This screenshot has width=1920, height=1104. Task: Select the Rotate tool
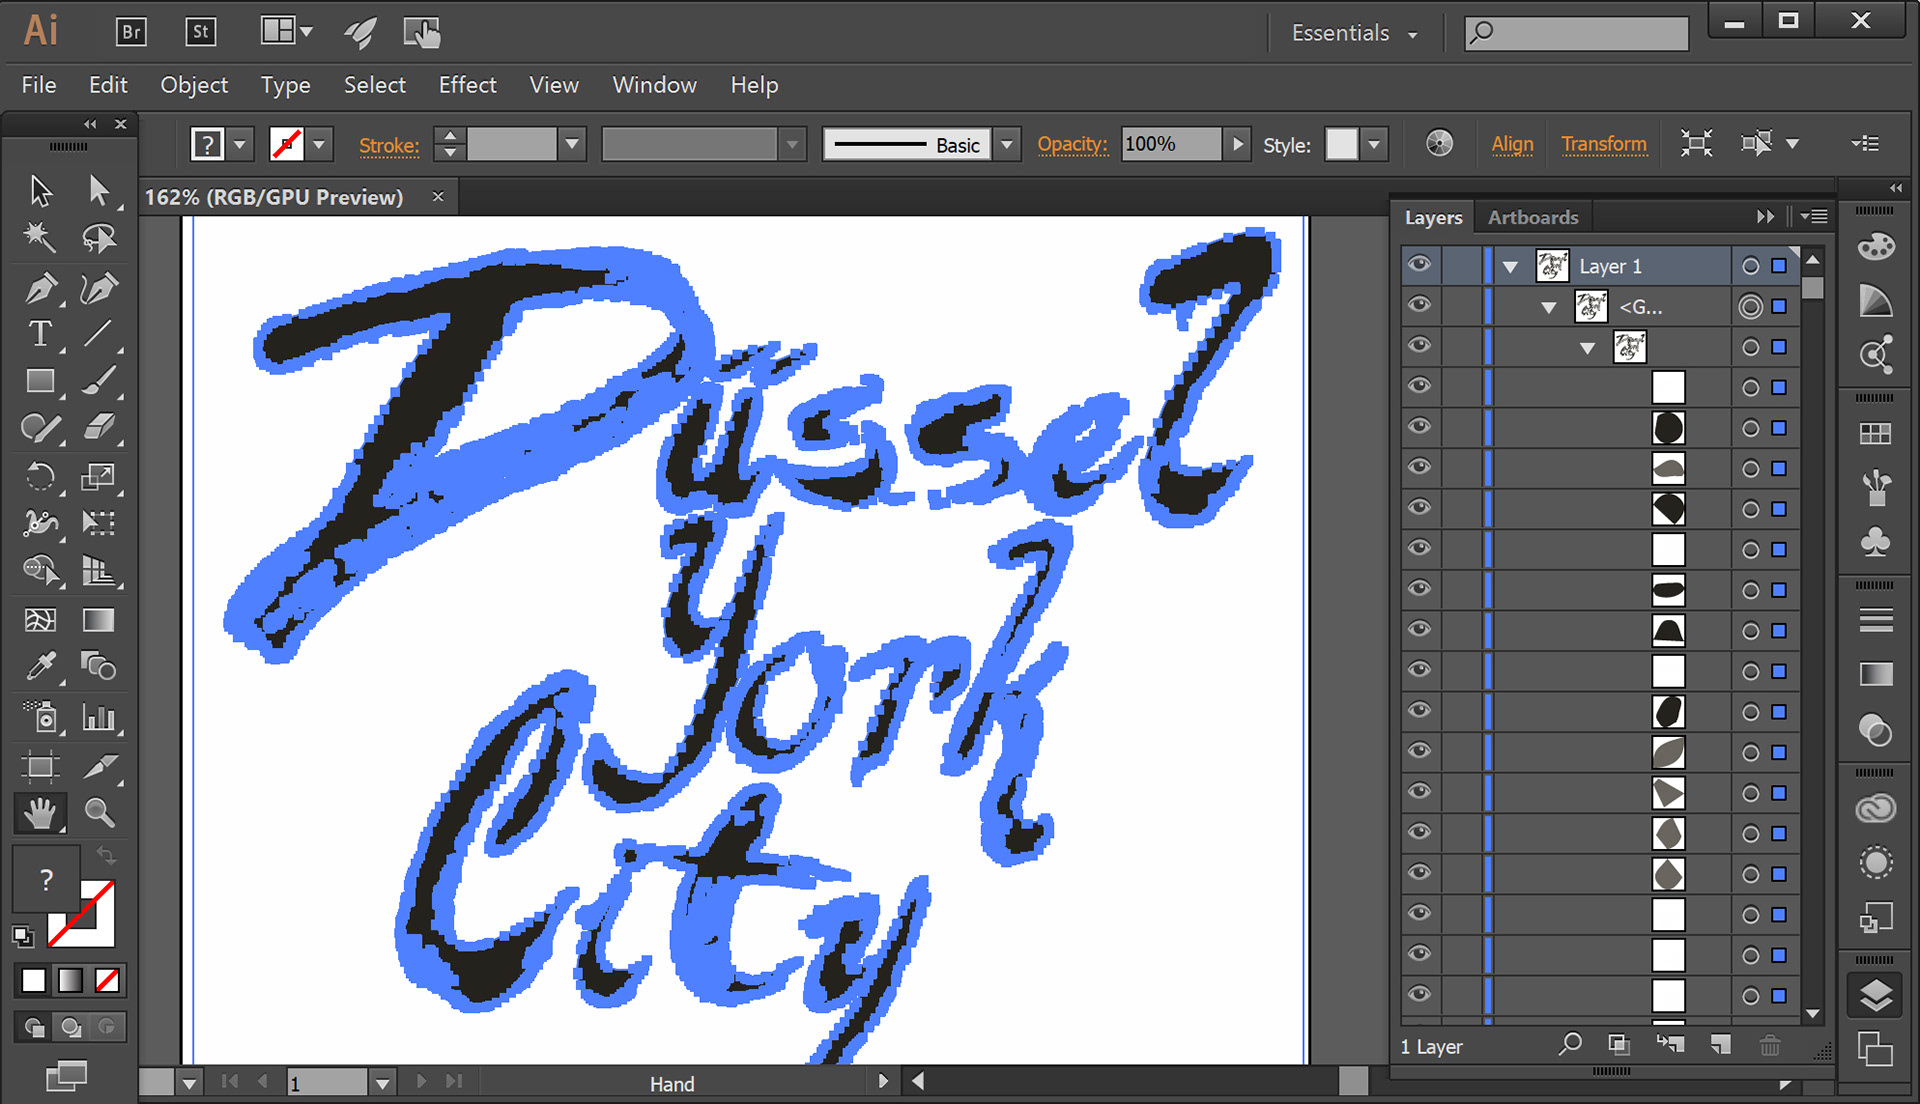coord(41,476)
